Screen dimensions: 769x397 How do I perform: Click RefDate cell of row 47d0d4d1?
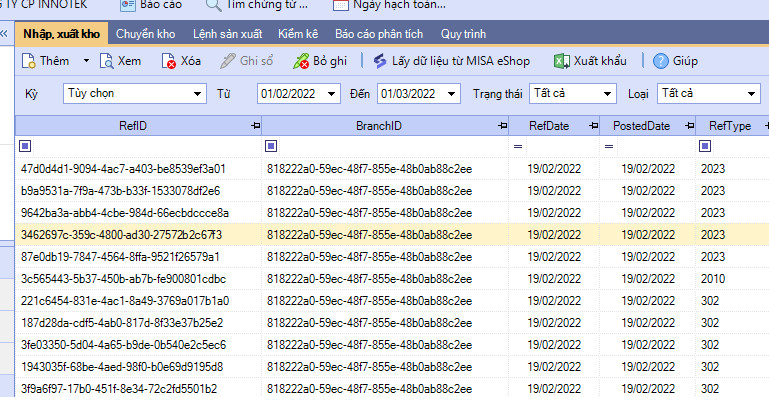click(554, 169)
